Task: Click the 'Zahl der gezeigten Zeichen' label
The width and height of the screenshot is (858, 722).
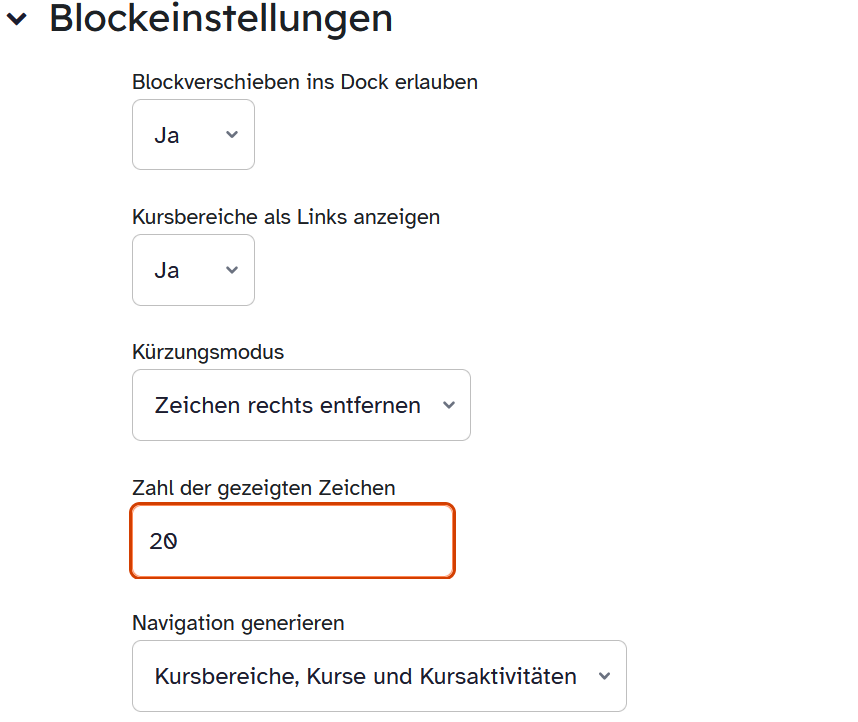Action: click(264, 488)
